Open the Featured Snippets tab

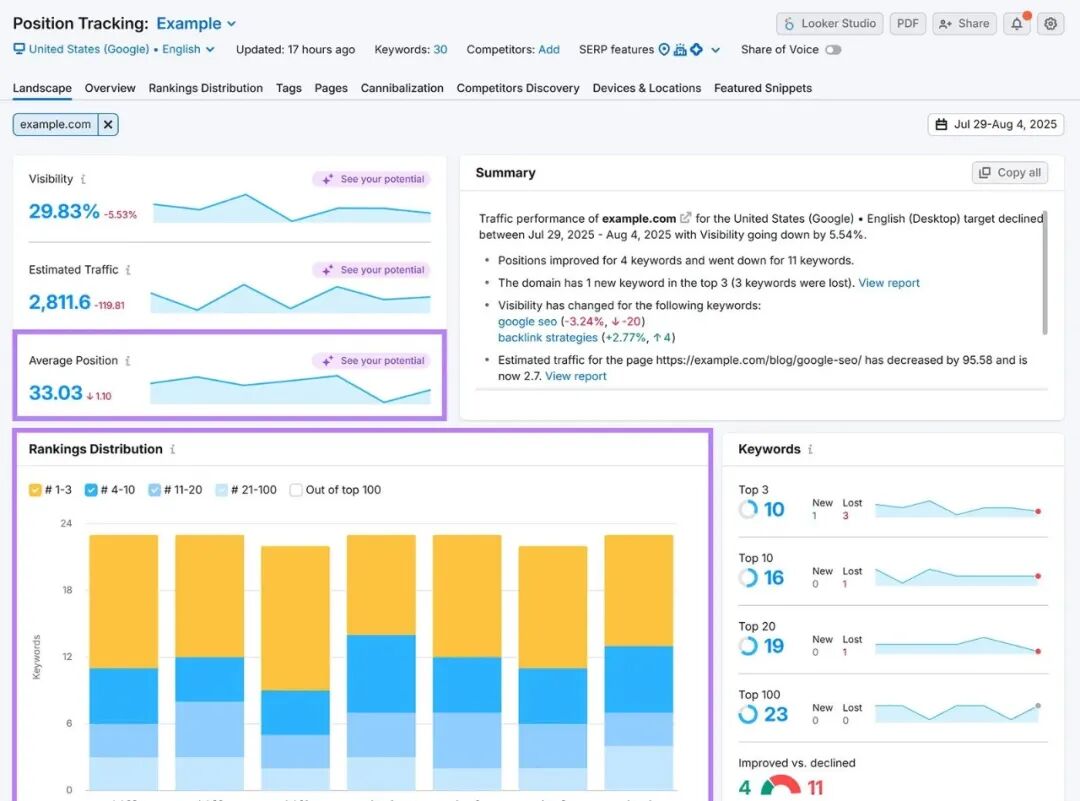coord(763,88)
